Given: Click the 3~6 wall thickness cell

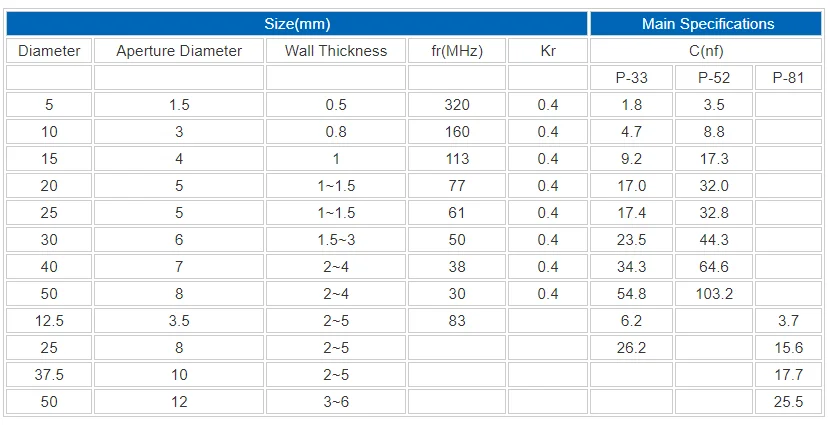Looking at the screenshot, I should pos(335,402).
